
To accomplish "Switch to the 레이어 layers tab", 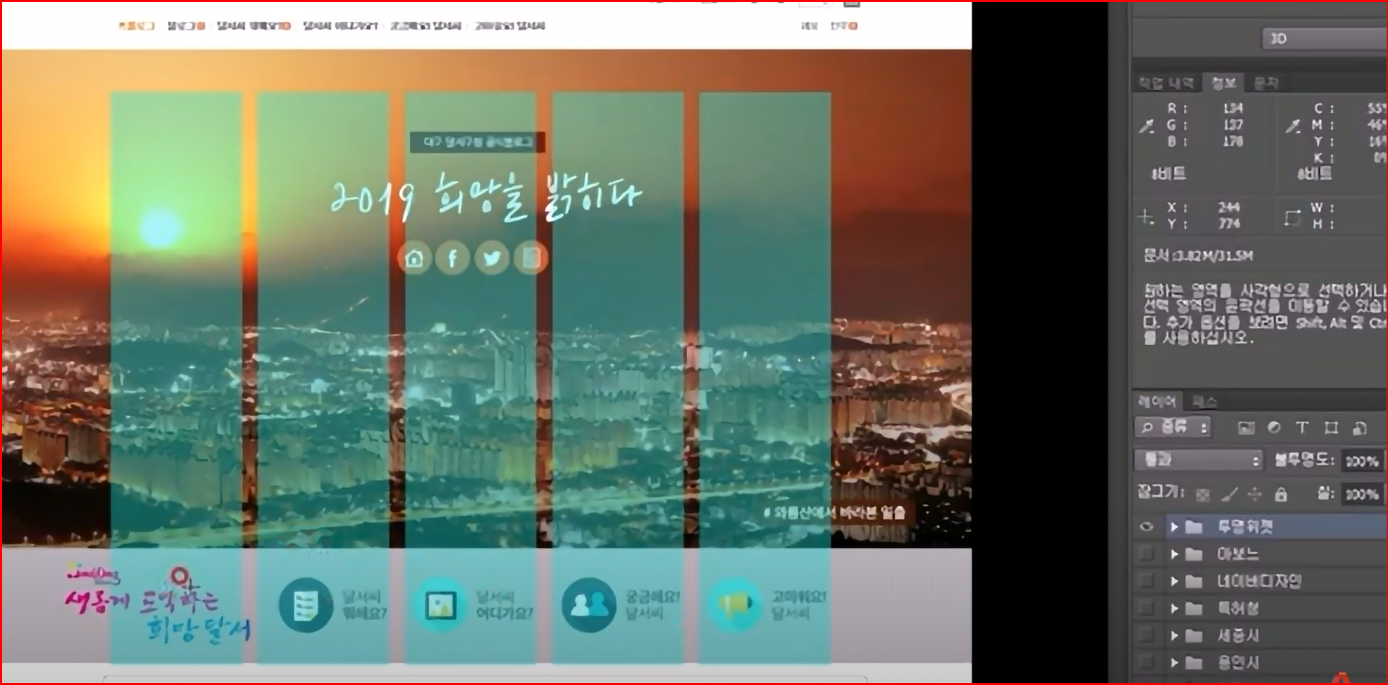I will point(1158,401).
